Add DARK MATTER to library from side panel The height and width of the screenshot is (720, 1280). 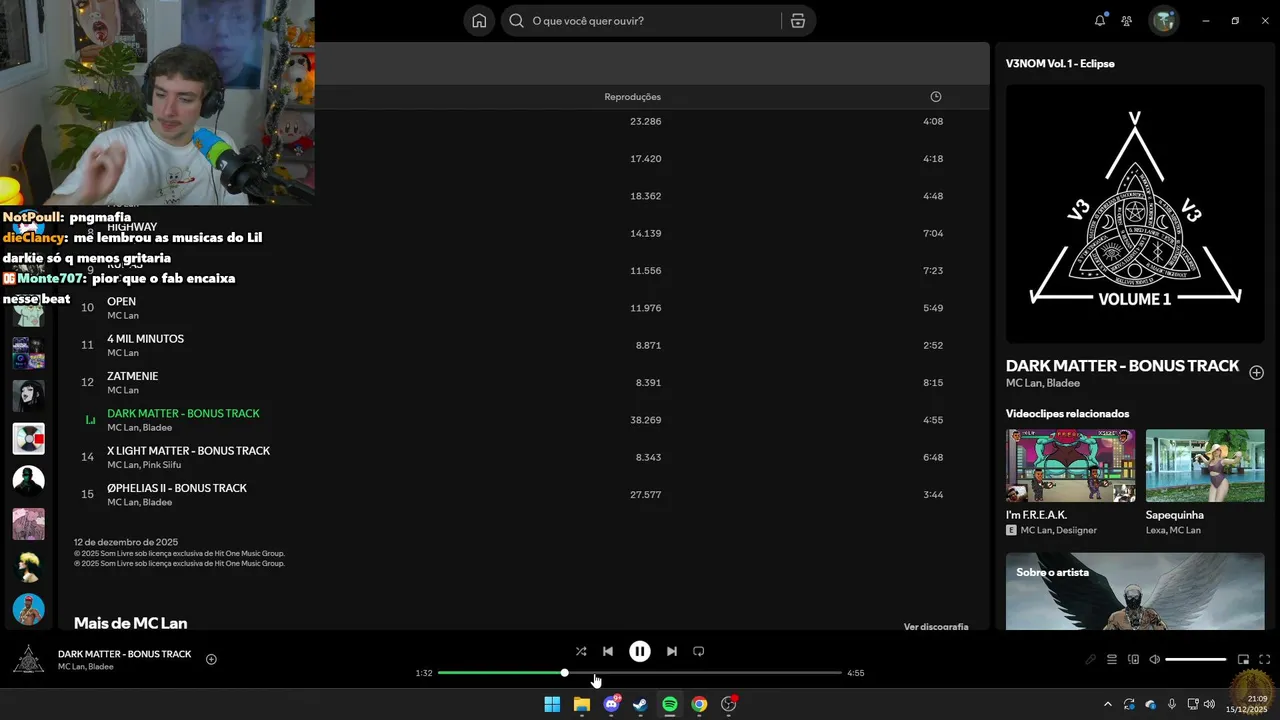click(x=1256, y=372)
